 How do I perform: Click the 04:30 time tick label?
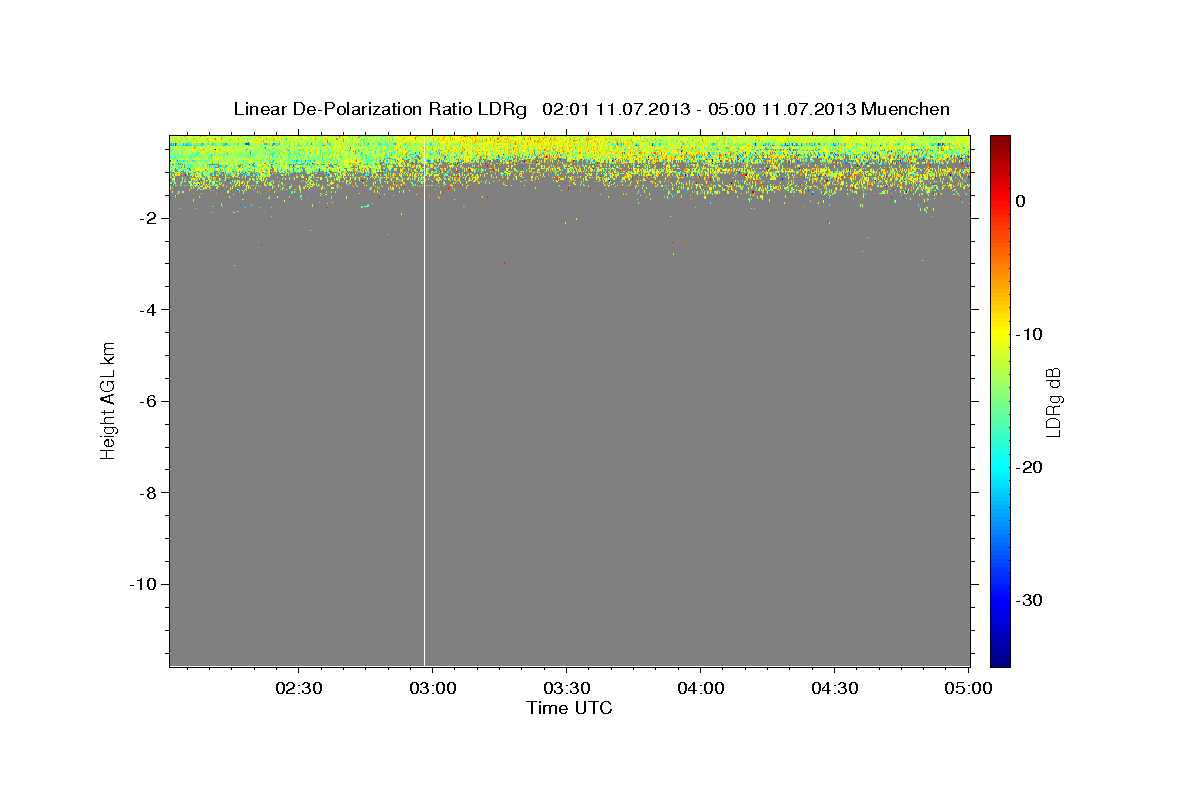click(x=834, y=688)
